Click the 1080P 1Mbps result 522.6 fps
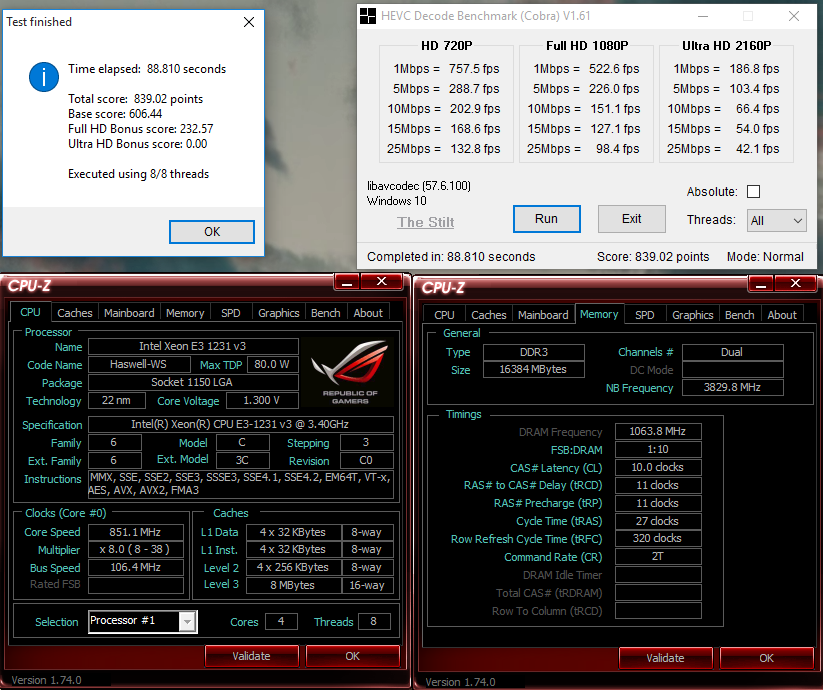Screen dimensions: 823x690 614,69
